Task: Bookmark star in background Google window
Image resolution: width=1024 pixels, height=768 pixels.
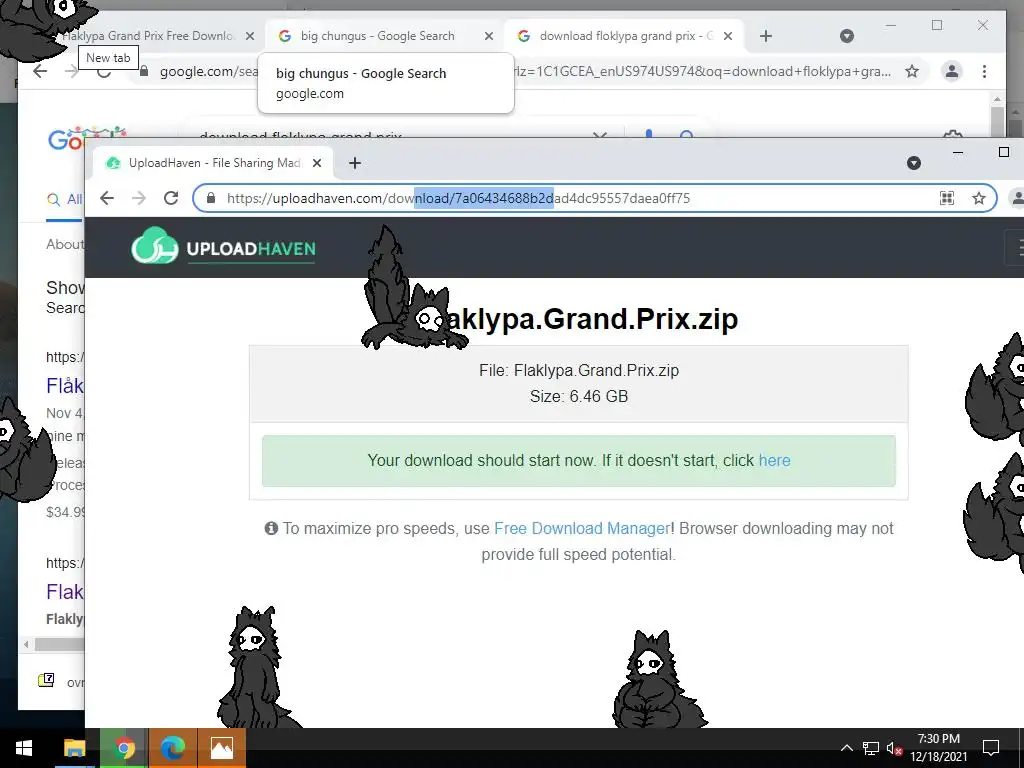Action: [912, 71]
